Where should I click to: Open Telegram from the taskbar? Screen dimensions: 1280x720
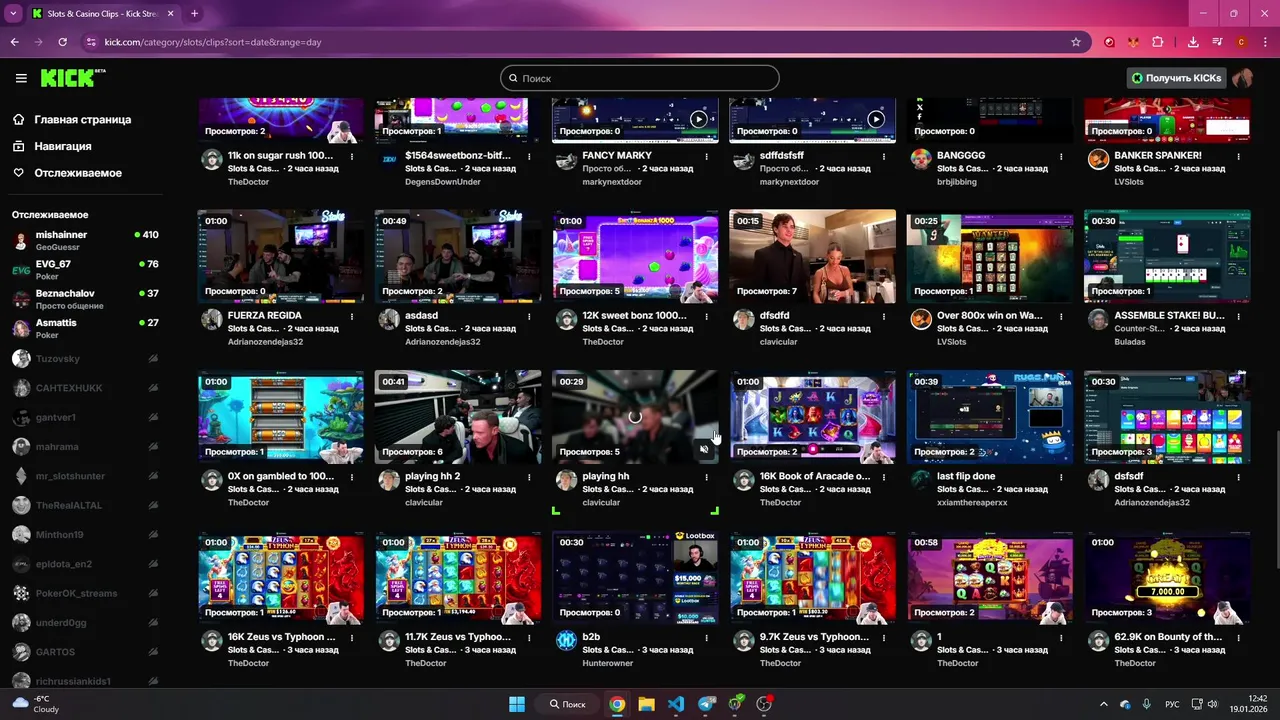tap(706, 704)
